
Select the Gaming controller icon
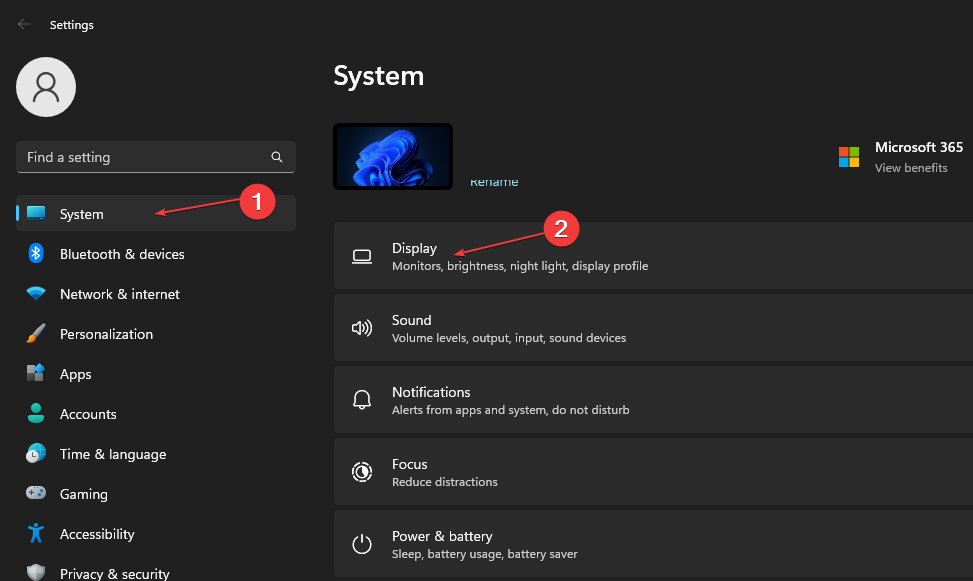click(36, 494)
